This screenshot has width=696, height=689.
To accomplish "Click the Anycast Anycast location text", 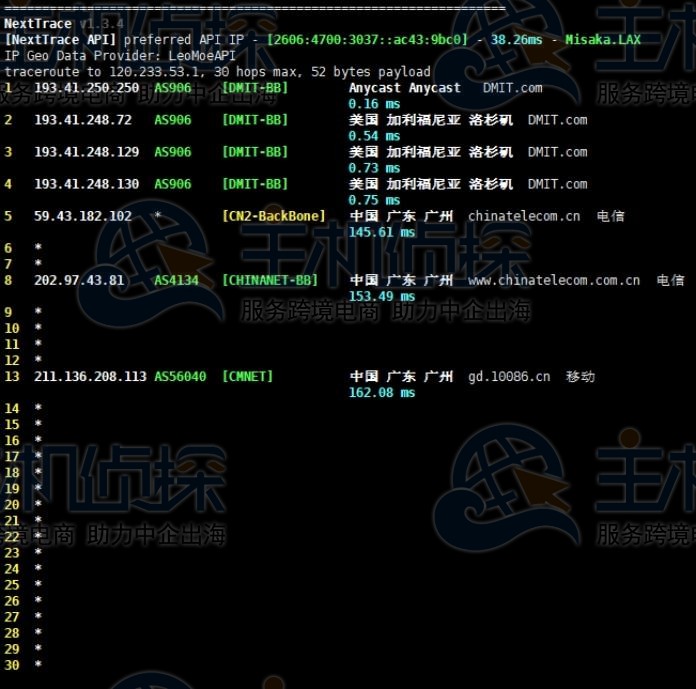I will [x=404, y=88].
